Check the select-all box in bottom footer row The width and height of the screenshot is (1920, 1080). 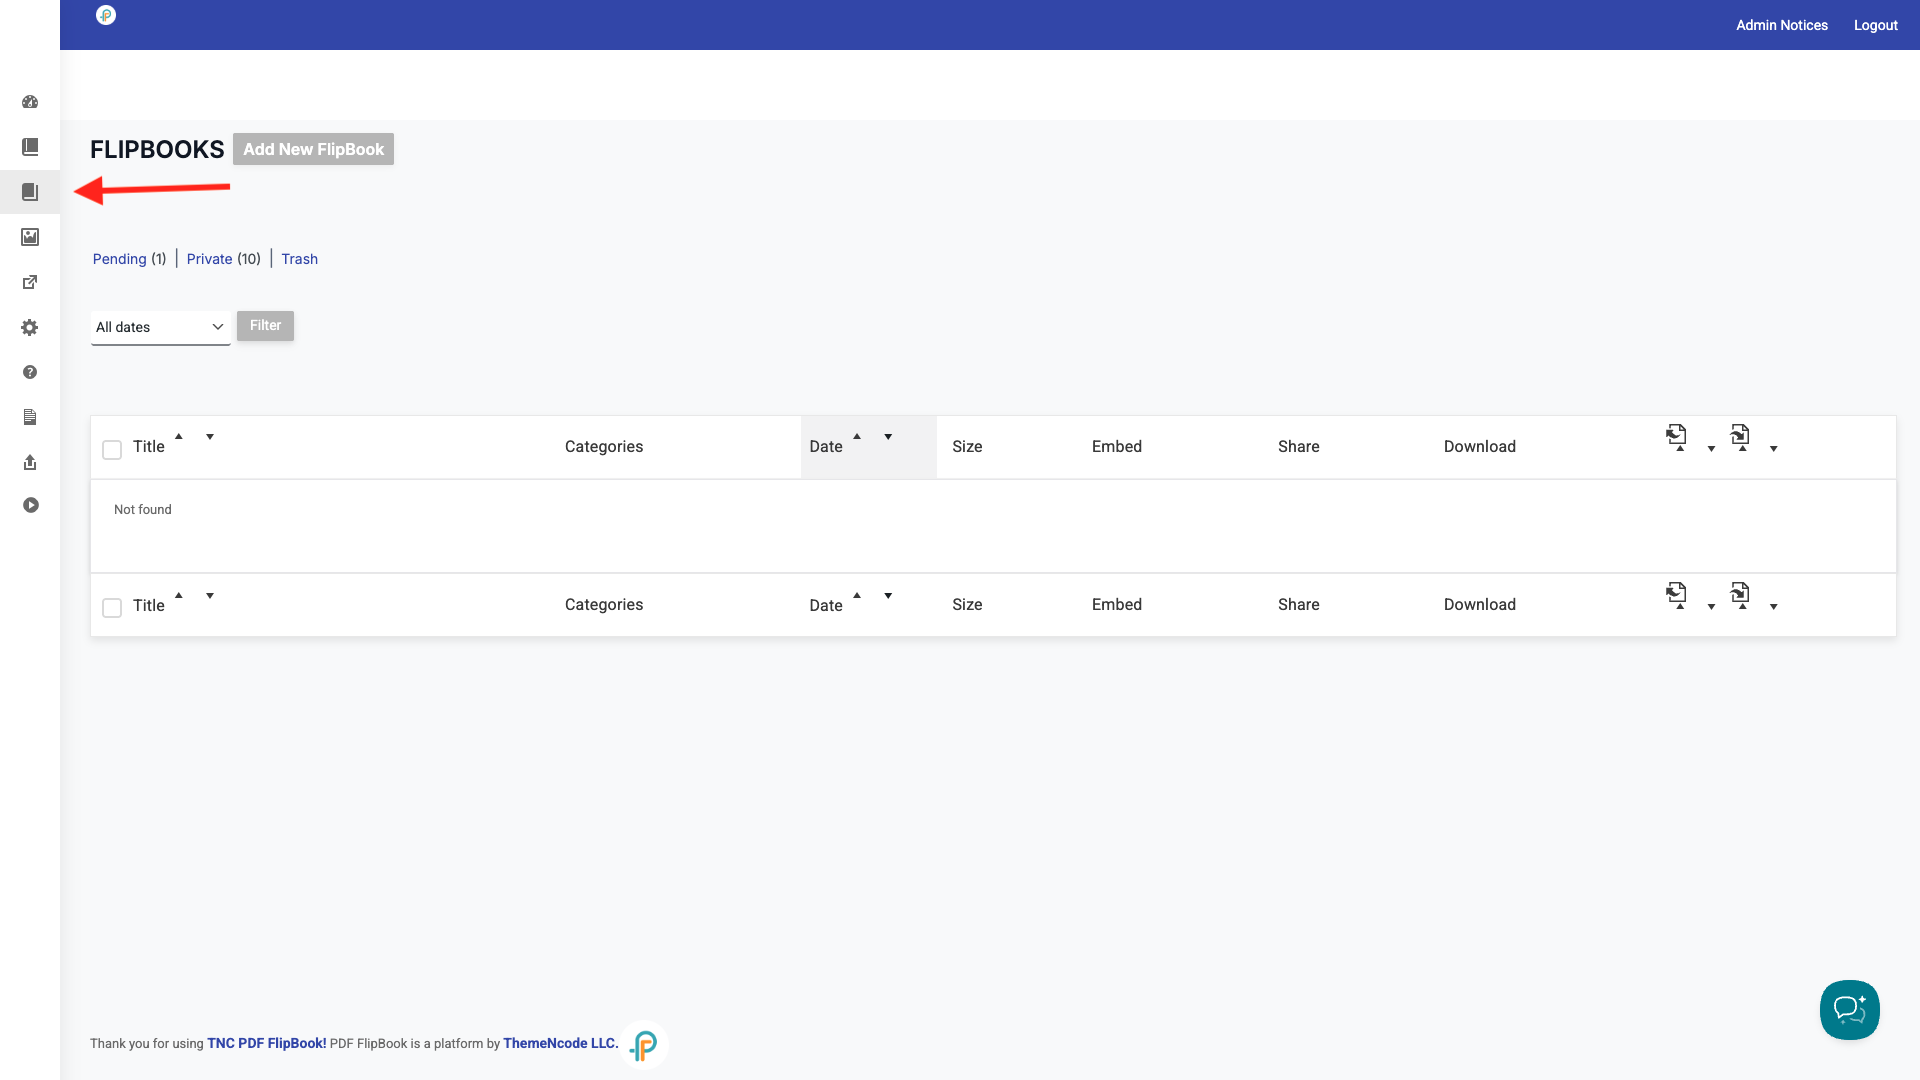pyautogui.click(x=112, y=608)
